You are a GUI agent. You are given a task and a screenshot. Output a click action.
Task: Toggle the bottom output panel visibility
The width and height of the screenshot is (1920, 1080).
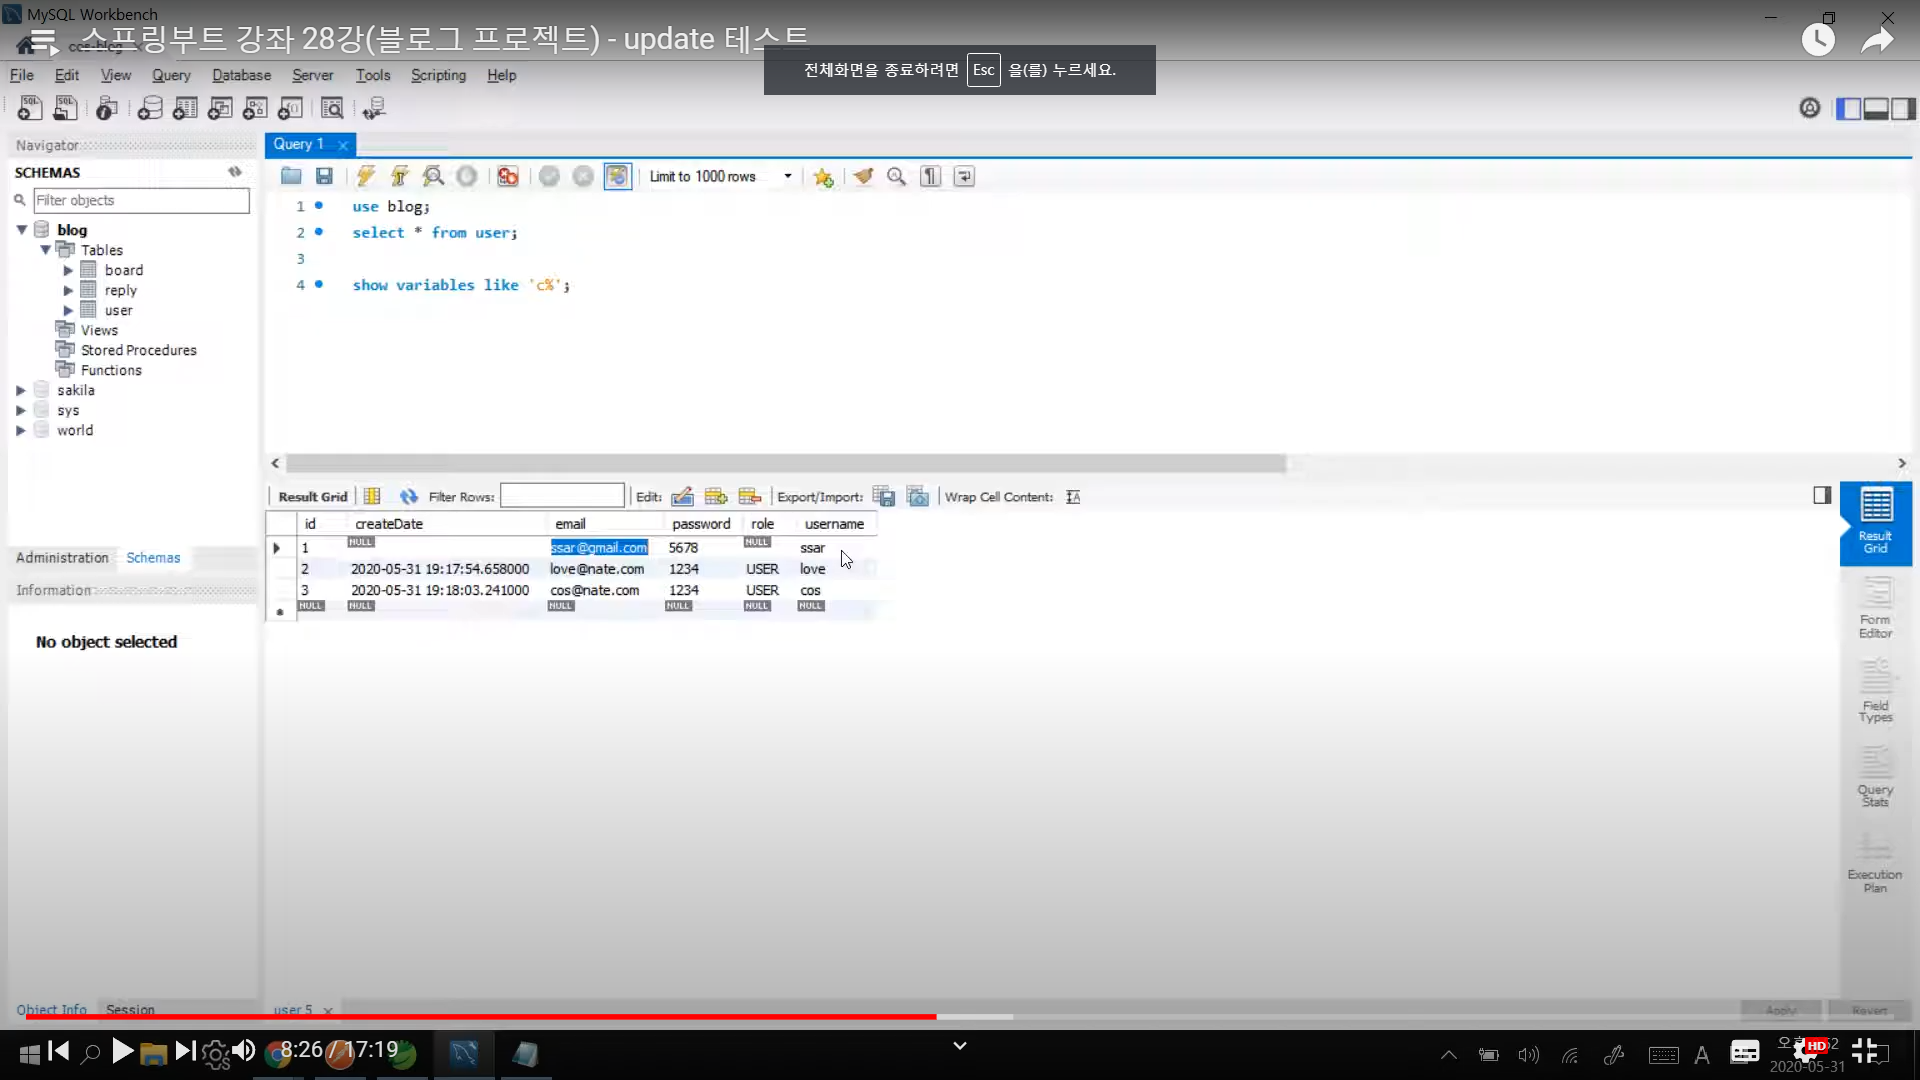tap(1876, 108)
